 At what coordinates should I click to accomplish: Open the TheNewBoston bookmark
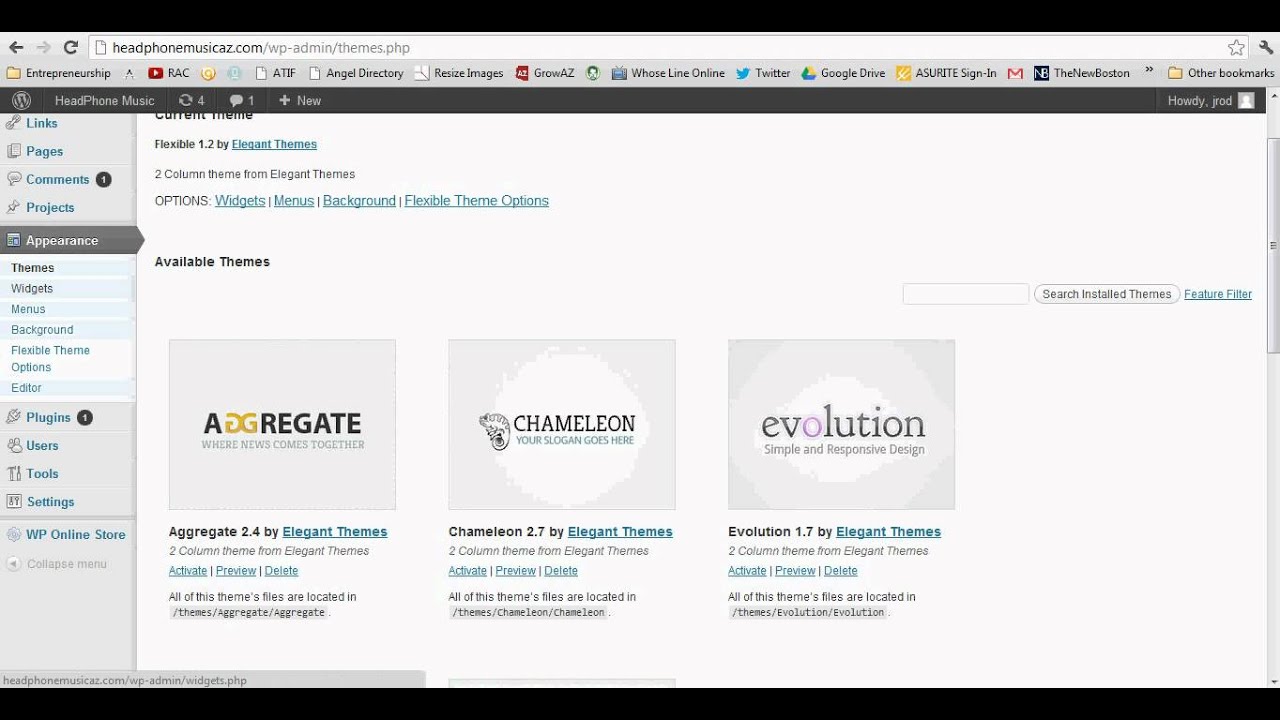(1082, 73)
